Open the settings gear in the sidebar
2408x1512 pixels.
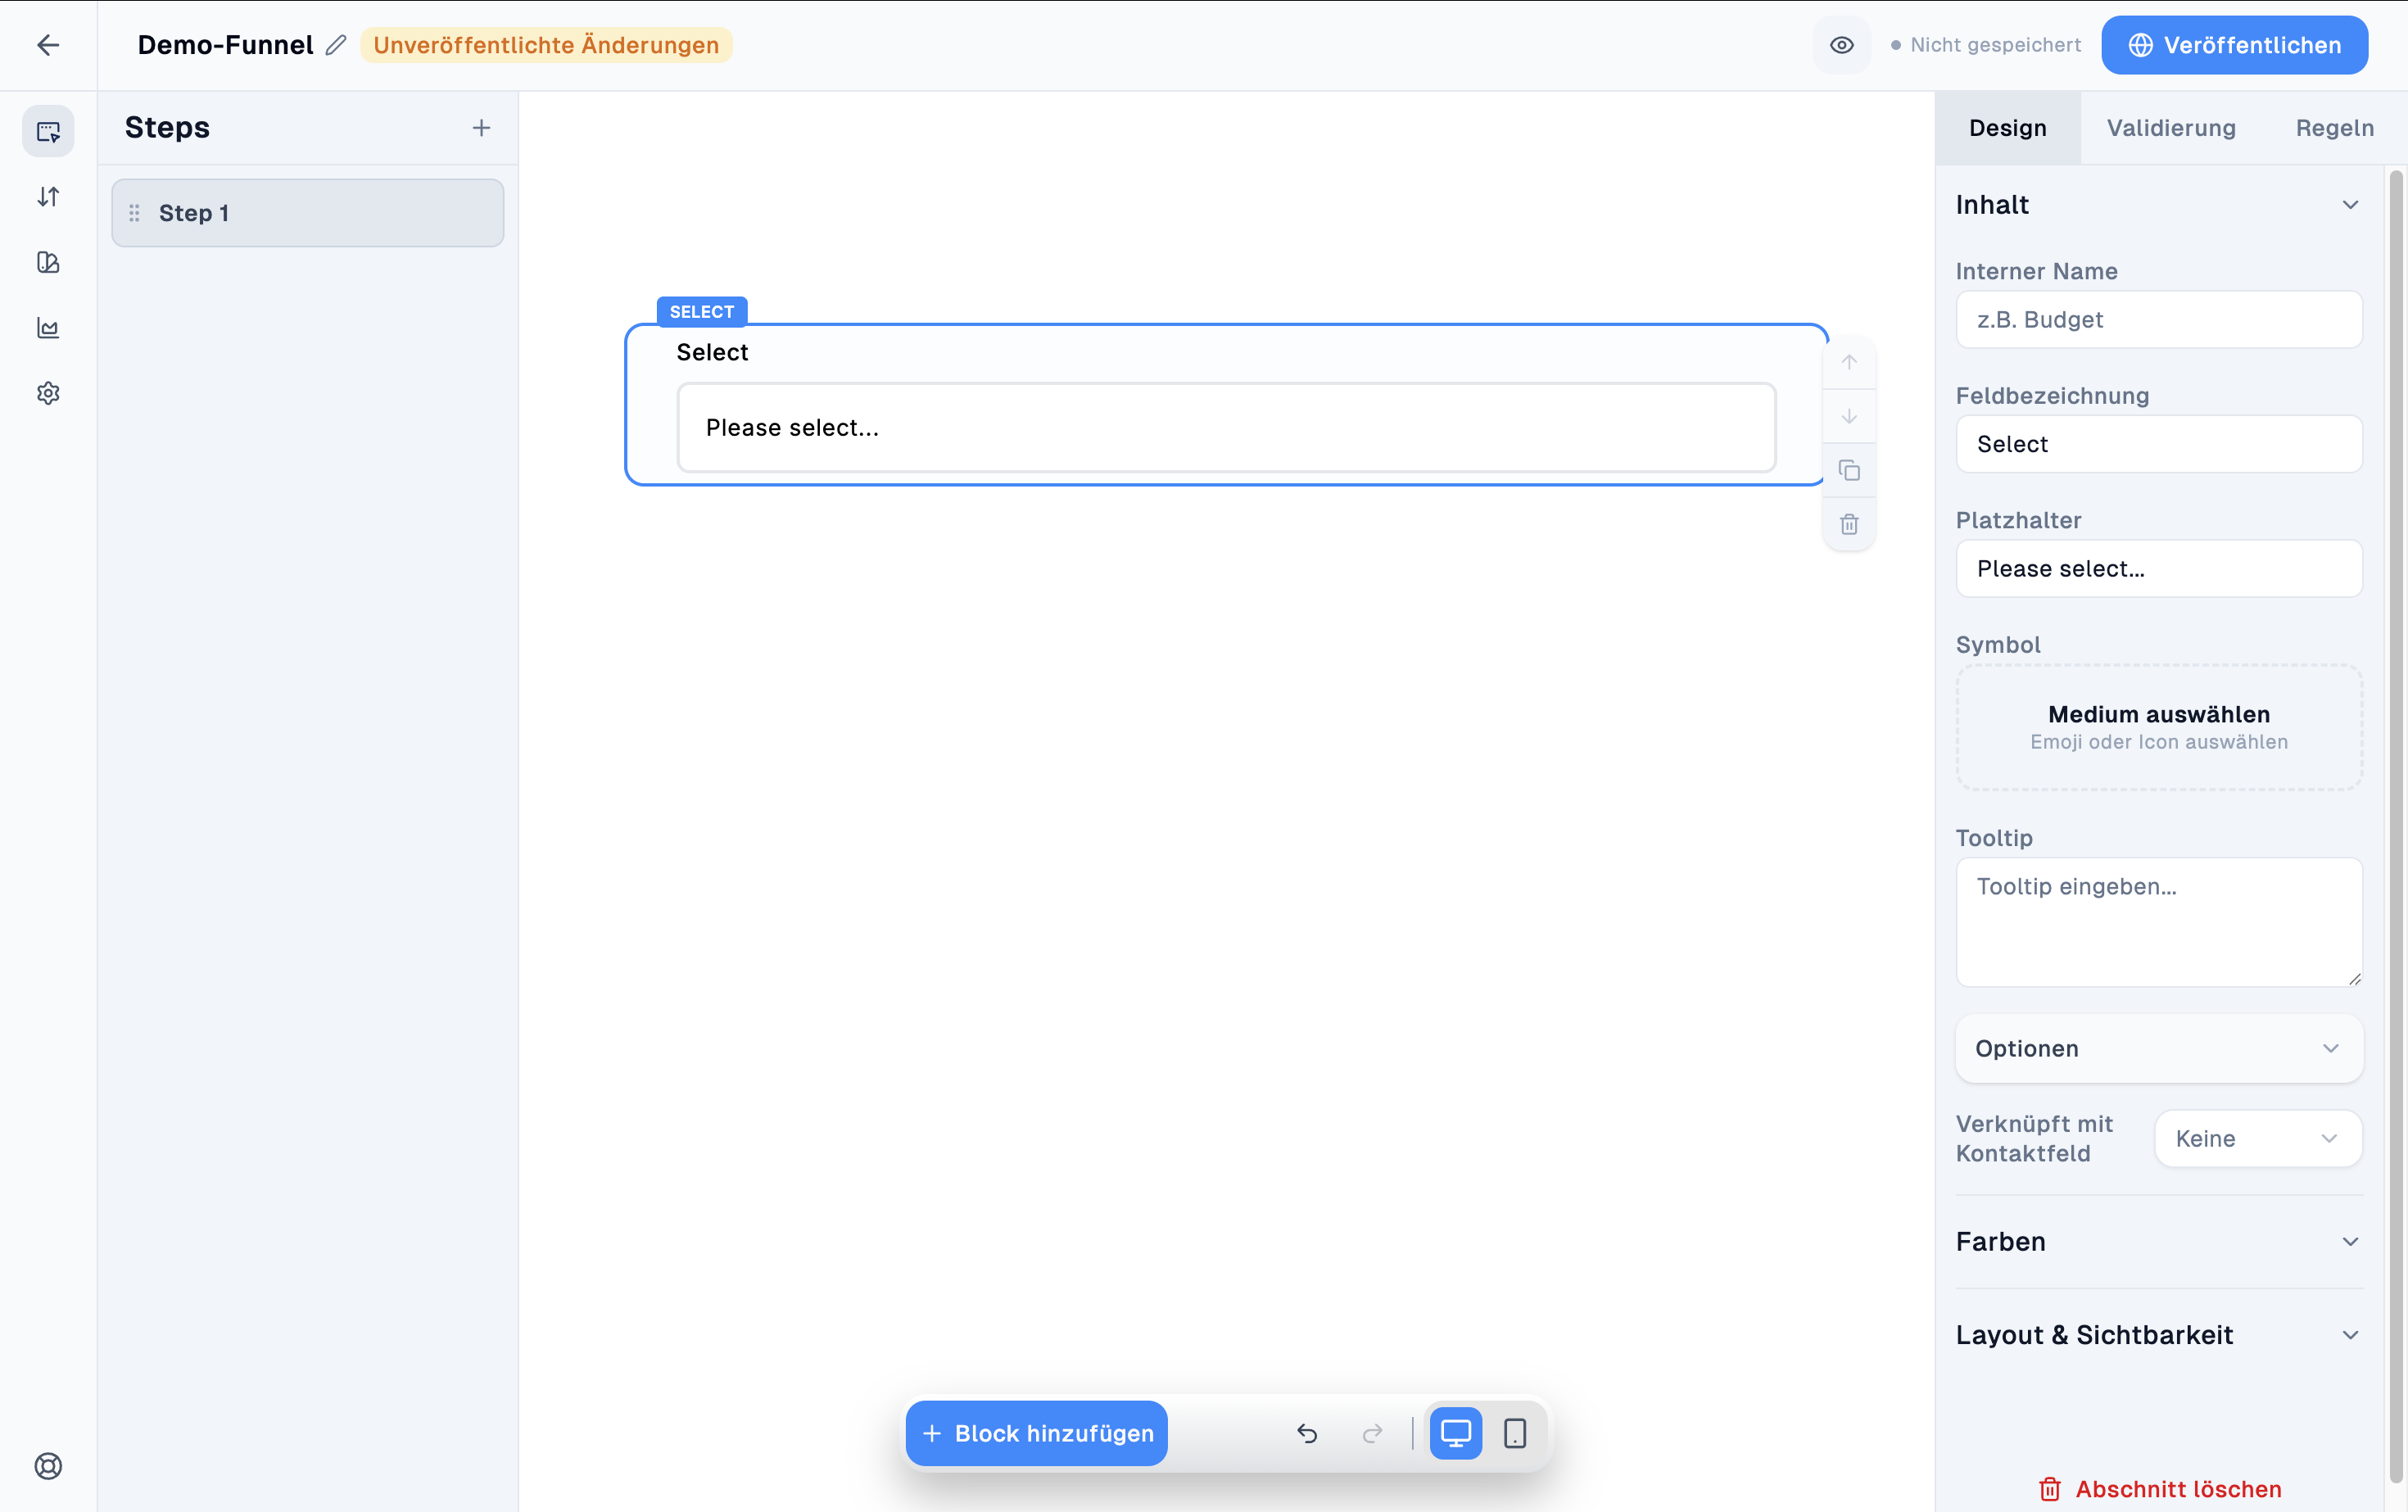pos(48,393)
